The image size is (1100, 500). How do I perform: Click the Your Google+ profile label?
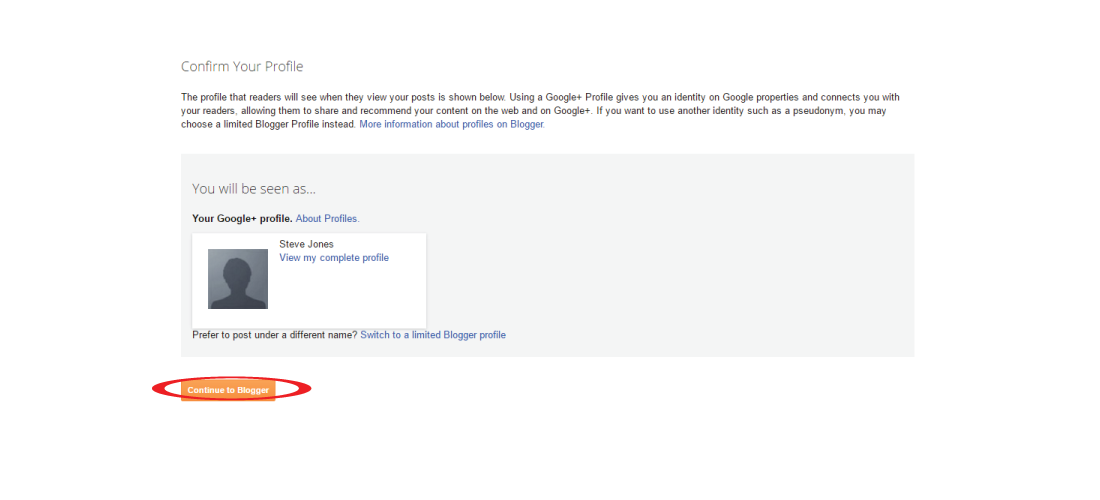[x=242, y=219]
